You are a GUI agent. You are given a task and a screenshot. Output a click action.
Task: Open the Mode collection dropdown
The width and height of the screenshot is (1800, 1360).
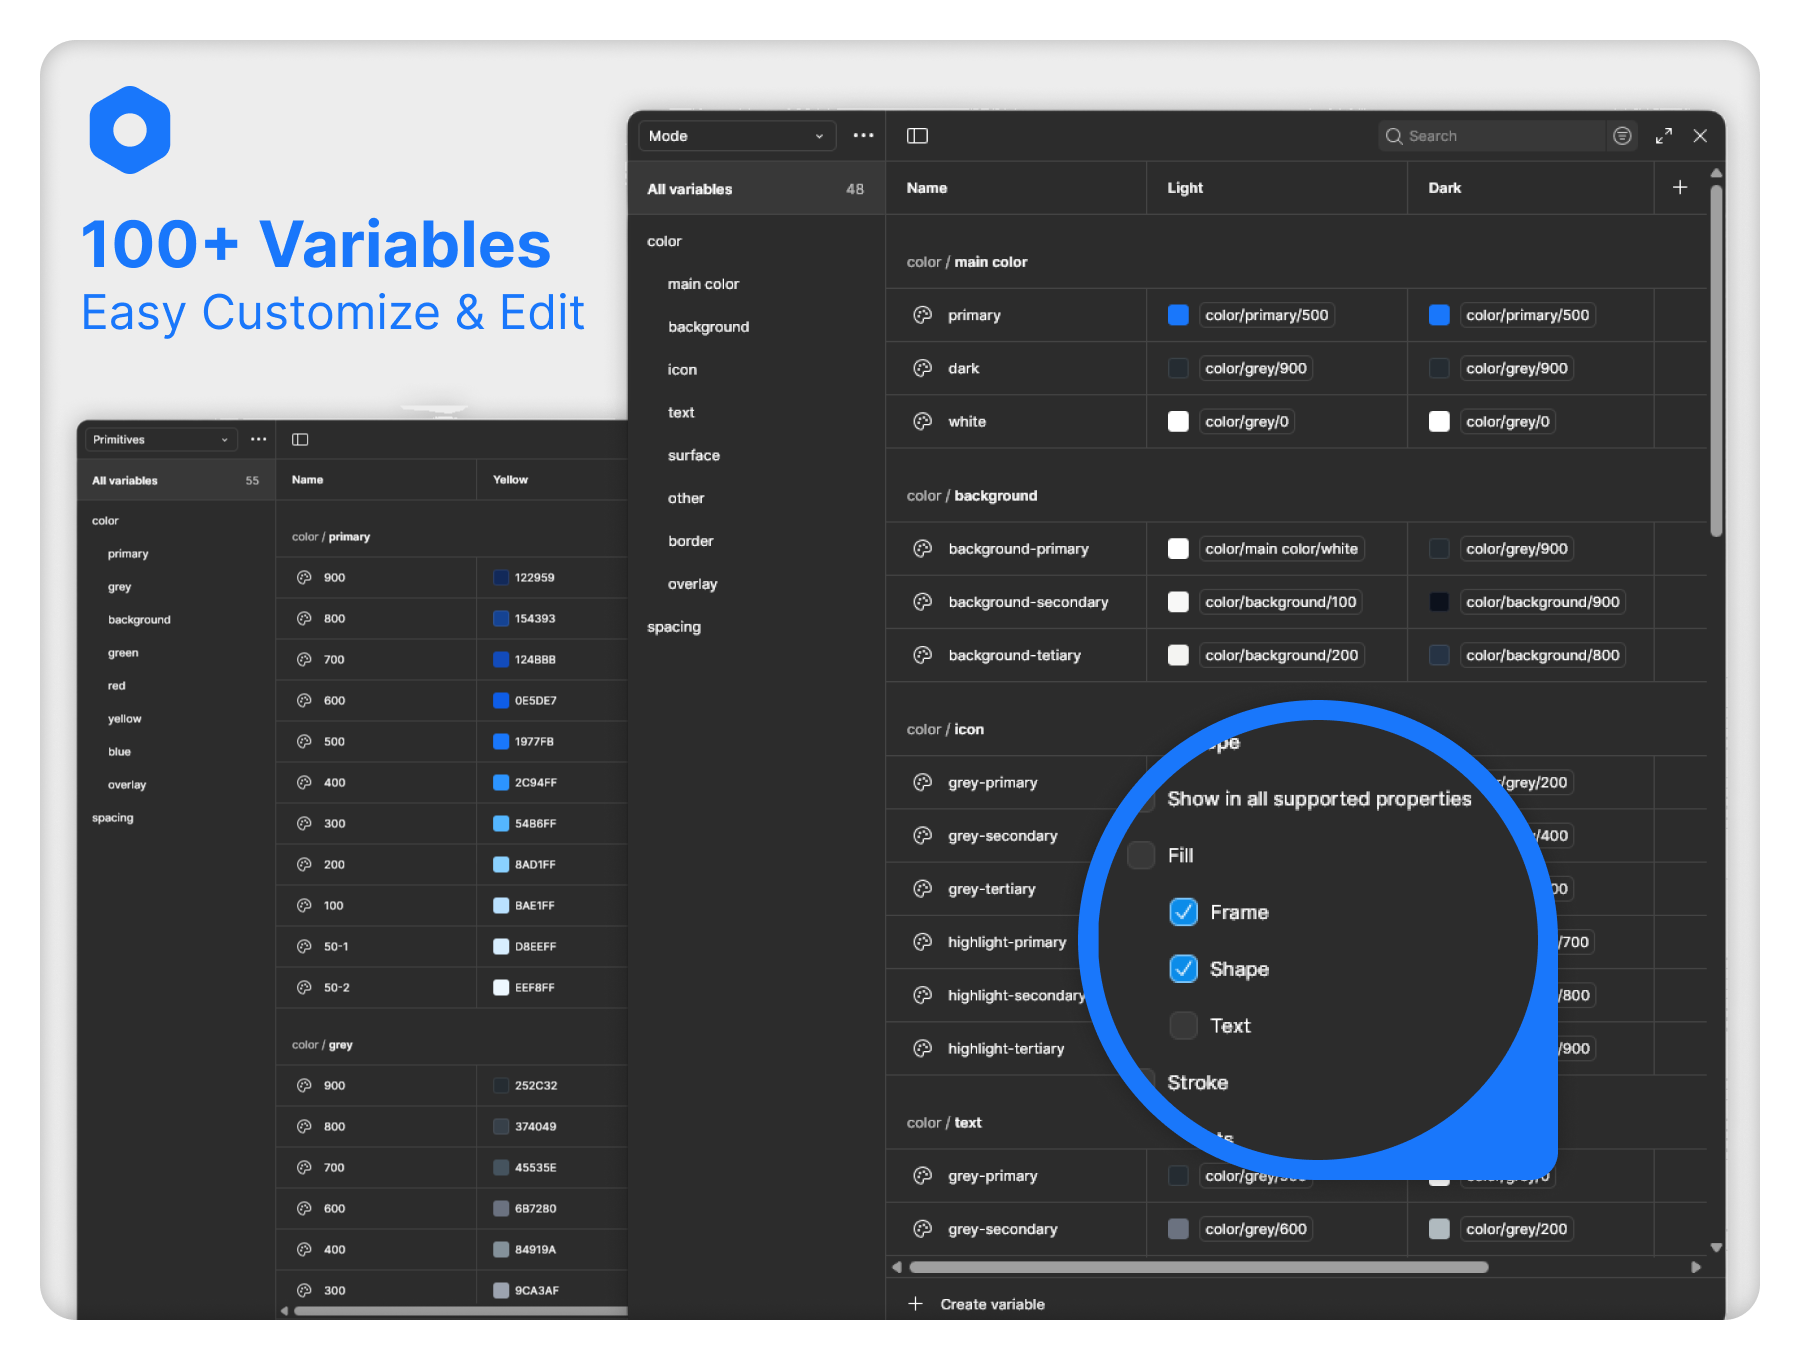pos(736,136)
